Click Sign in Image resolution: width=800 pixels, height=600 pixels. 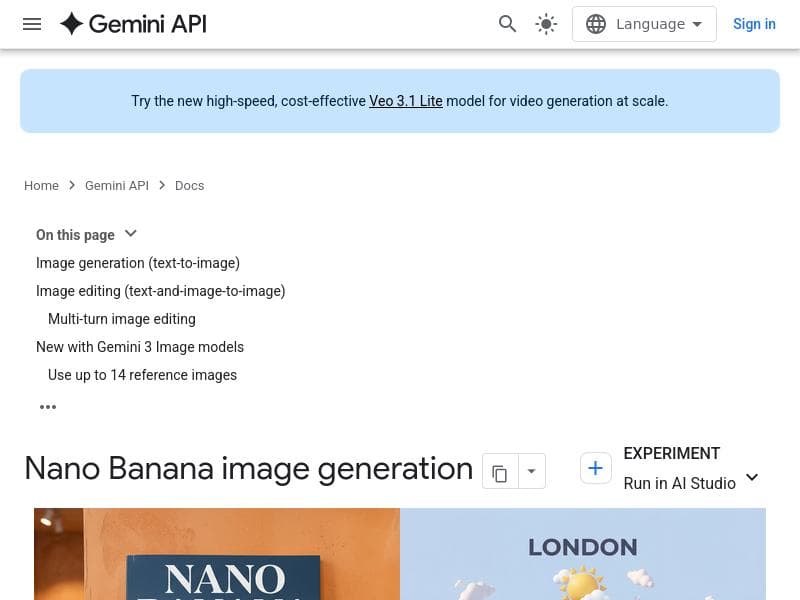pos(754,24)
